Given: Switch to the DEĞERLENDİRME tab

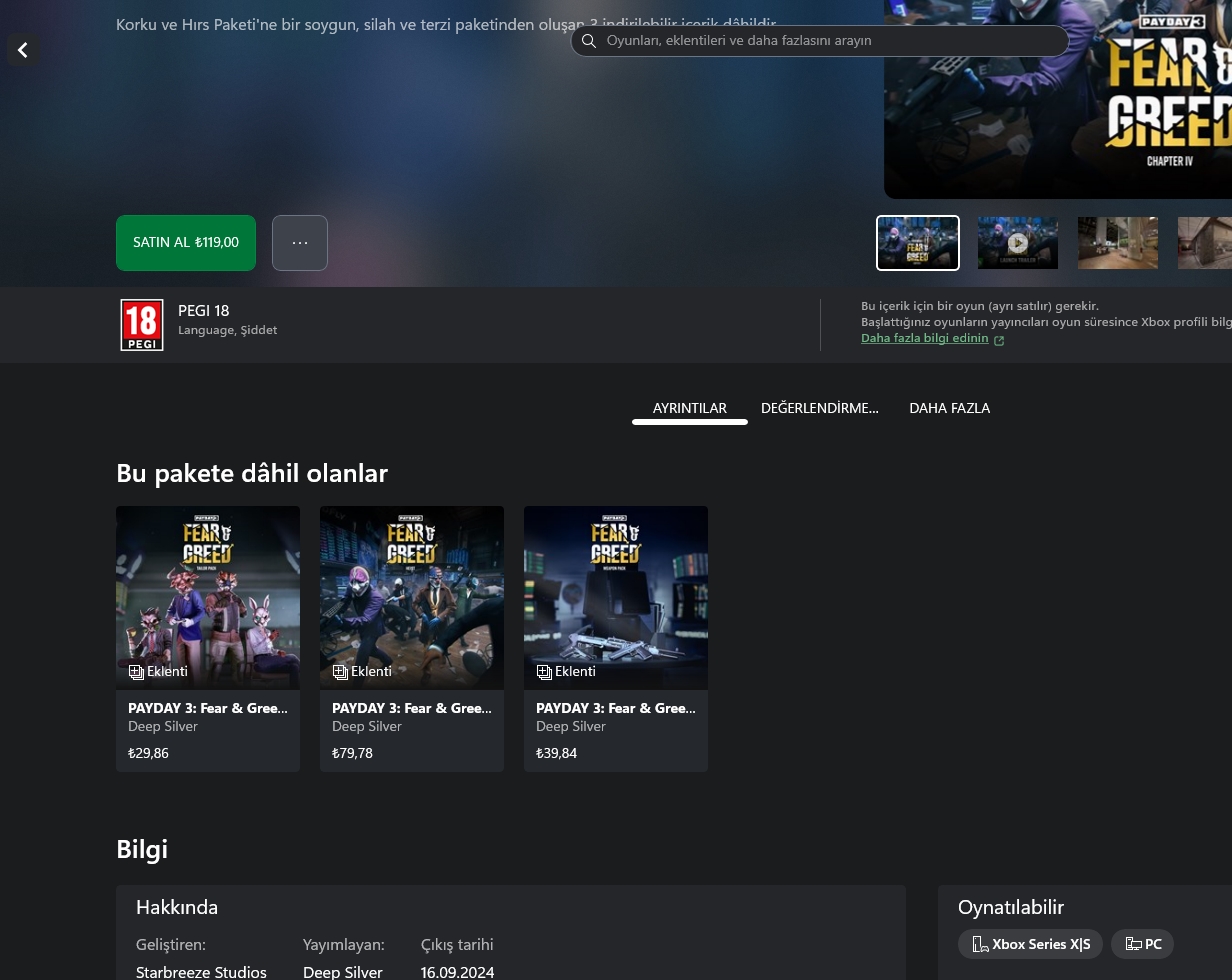Looking at the screenshot, I should (820, 408).
